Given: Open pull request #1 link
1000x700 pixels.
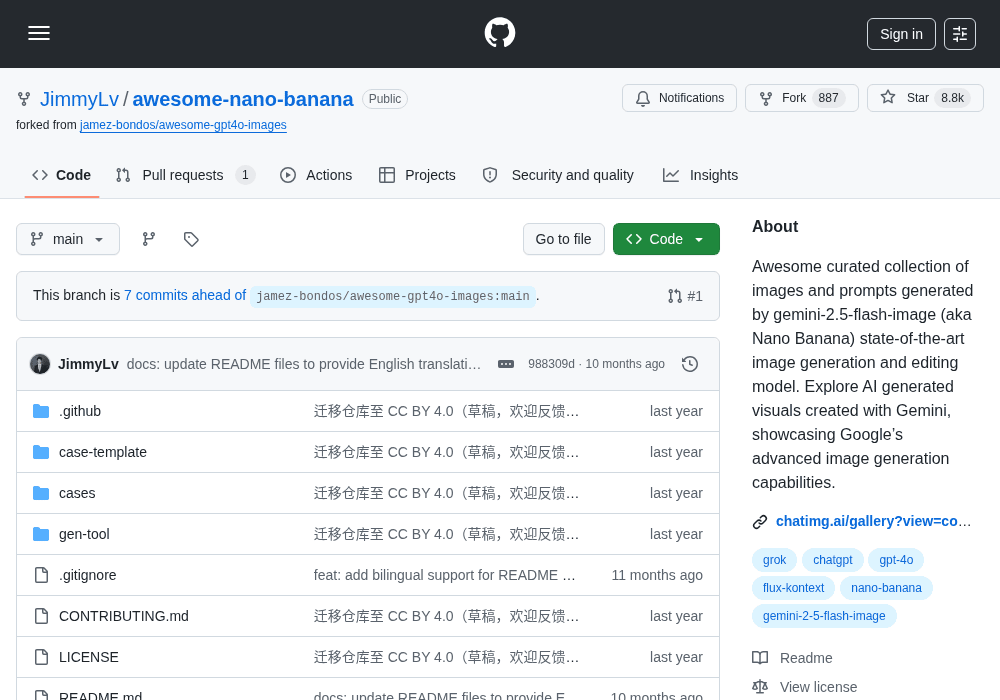Looking at the screenshot, I should click(x=685, y=296).
